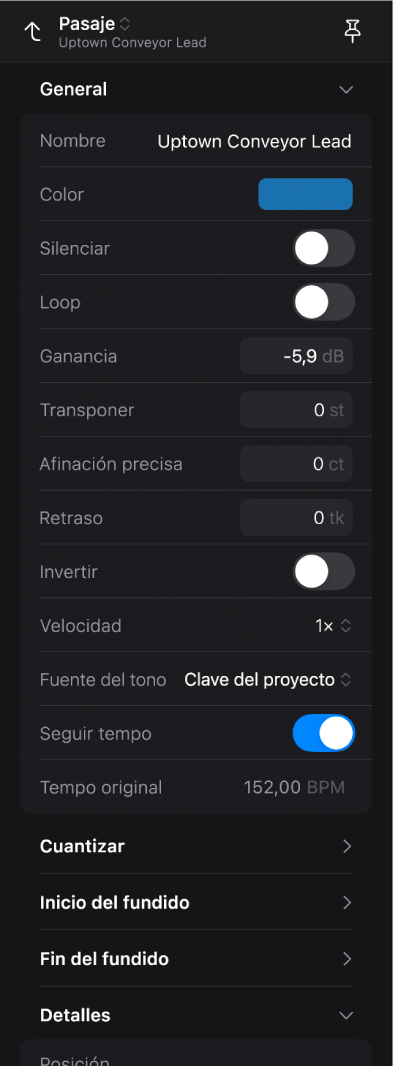Expand Fin del fundido settings
The height and width of the screenshot is (1067, 394).
point(197,959)
